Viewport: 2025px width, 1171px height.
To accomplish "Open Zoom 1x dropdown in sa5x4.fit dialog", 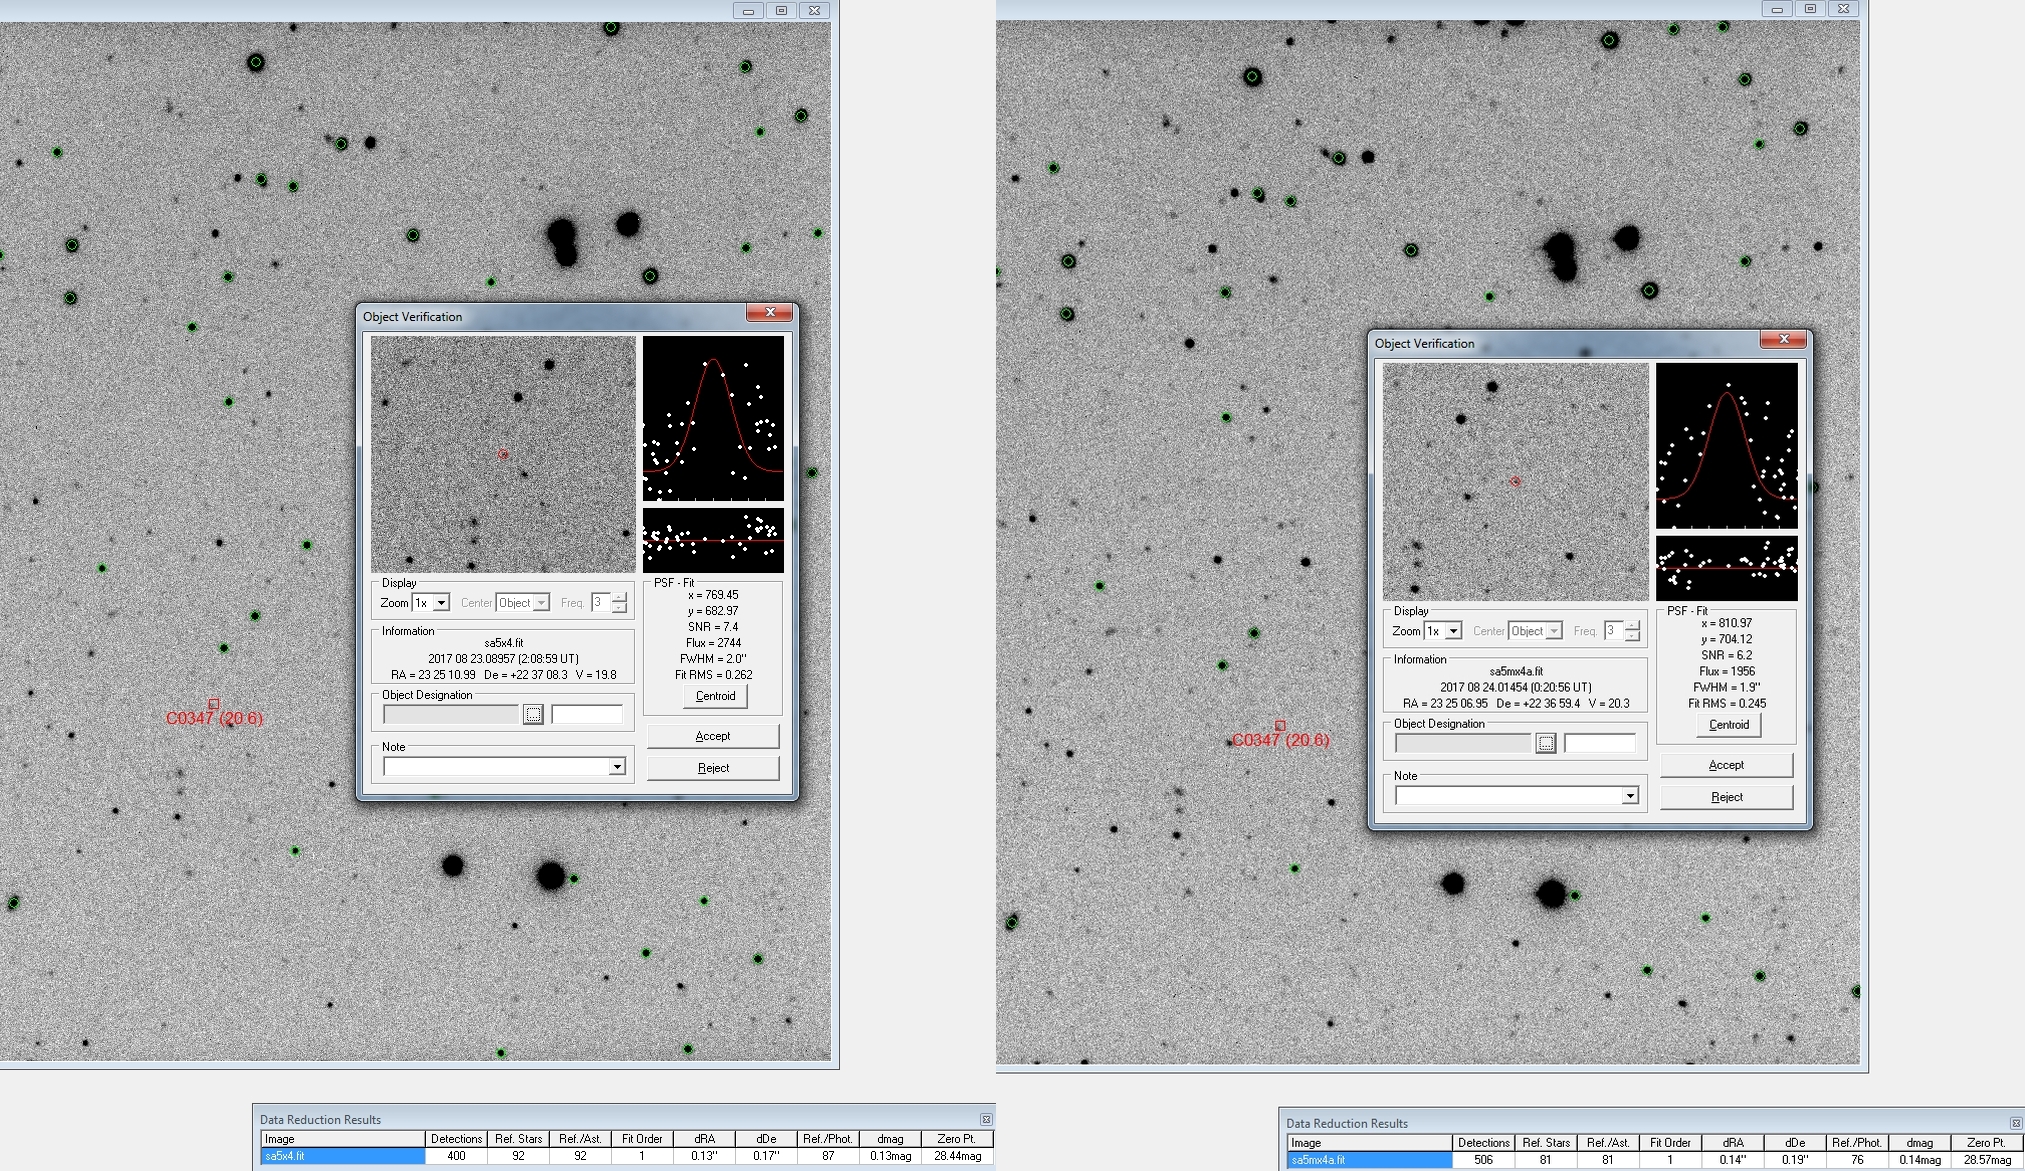I will (441, 603).
